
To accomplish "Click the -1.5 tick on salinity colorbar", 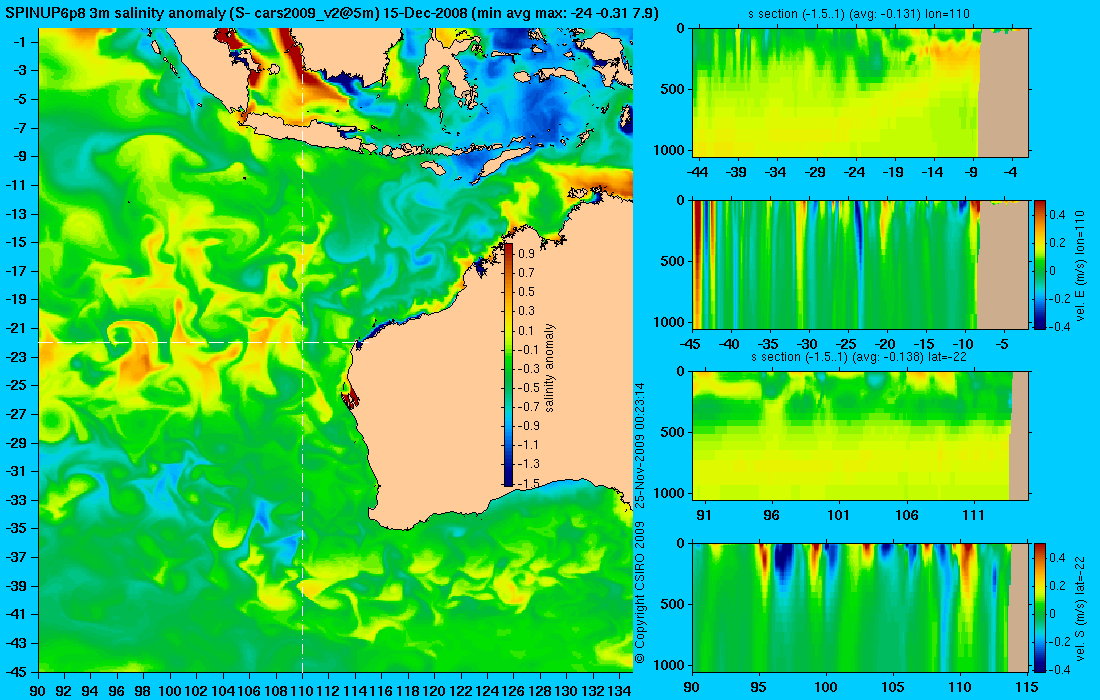I will 528,483.
